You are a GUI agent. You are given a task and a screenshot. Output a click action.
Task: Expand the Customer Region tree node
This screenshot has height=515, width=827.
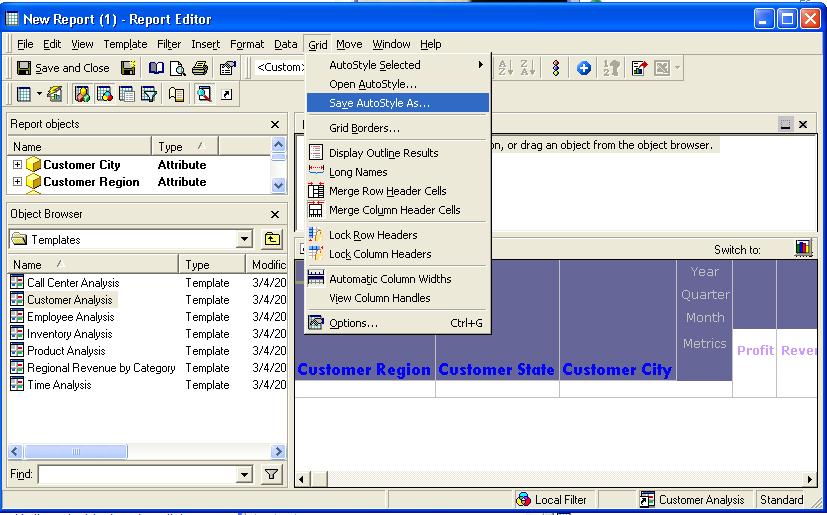[x=17, y=182]
